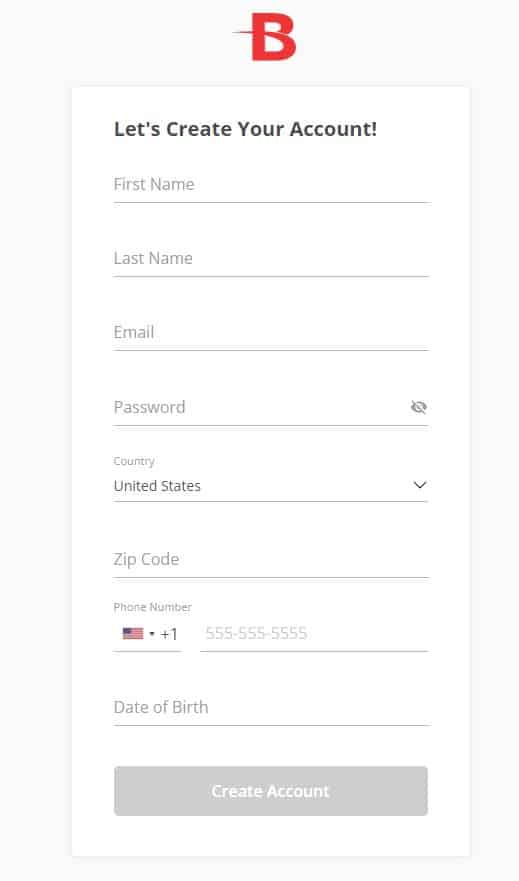The image size is (519, 881).
Task: Click the Create Account button
Action: point(271,791)
